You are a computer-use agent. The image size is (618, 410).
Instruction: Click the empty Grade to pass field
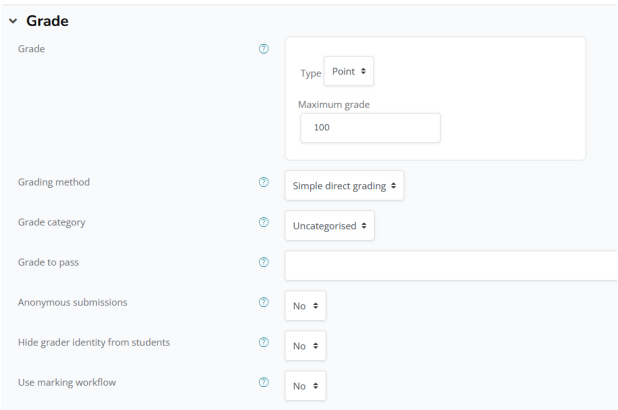click(451, 265)
